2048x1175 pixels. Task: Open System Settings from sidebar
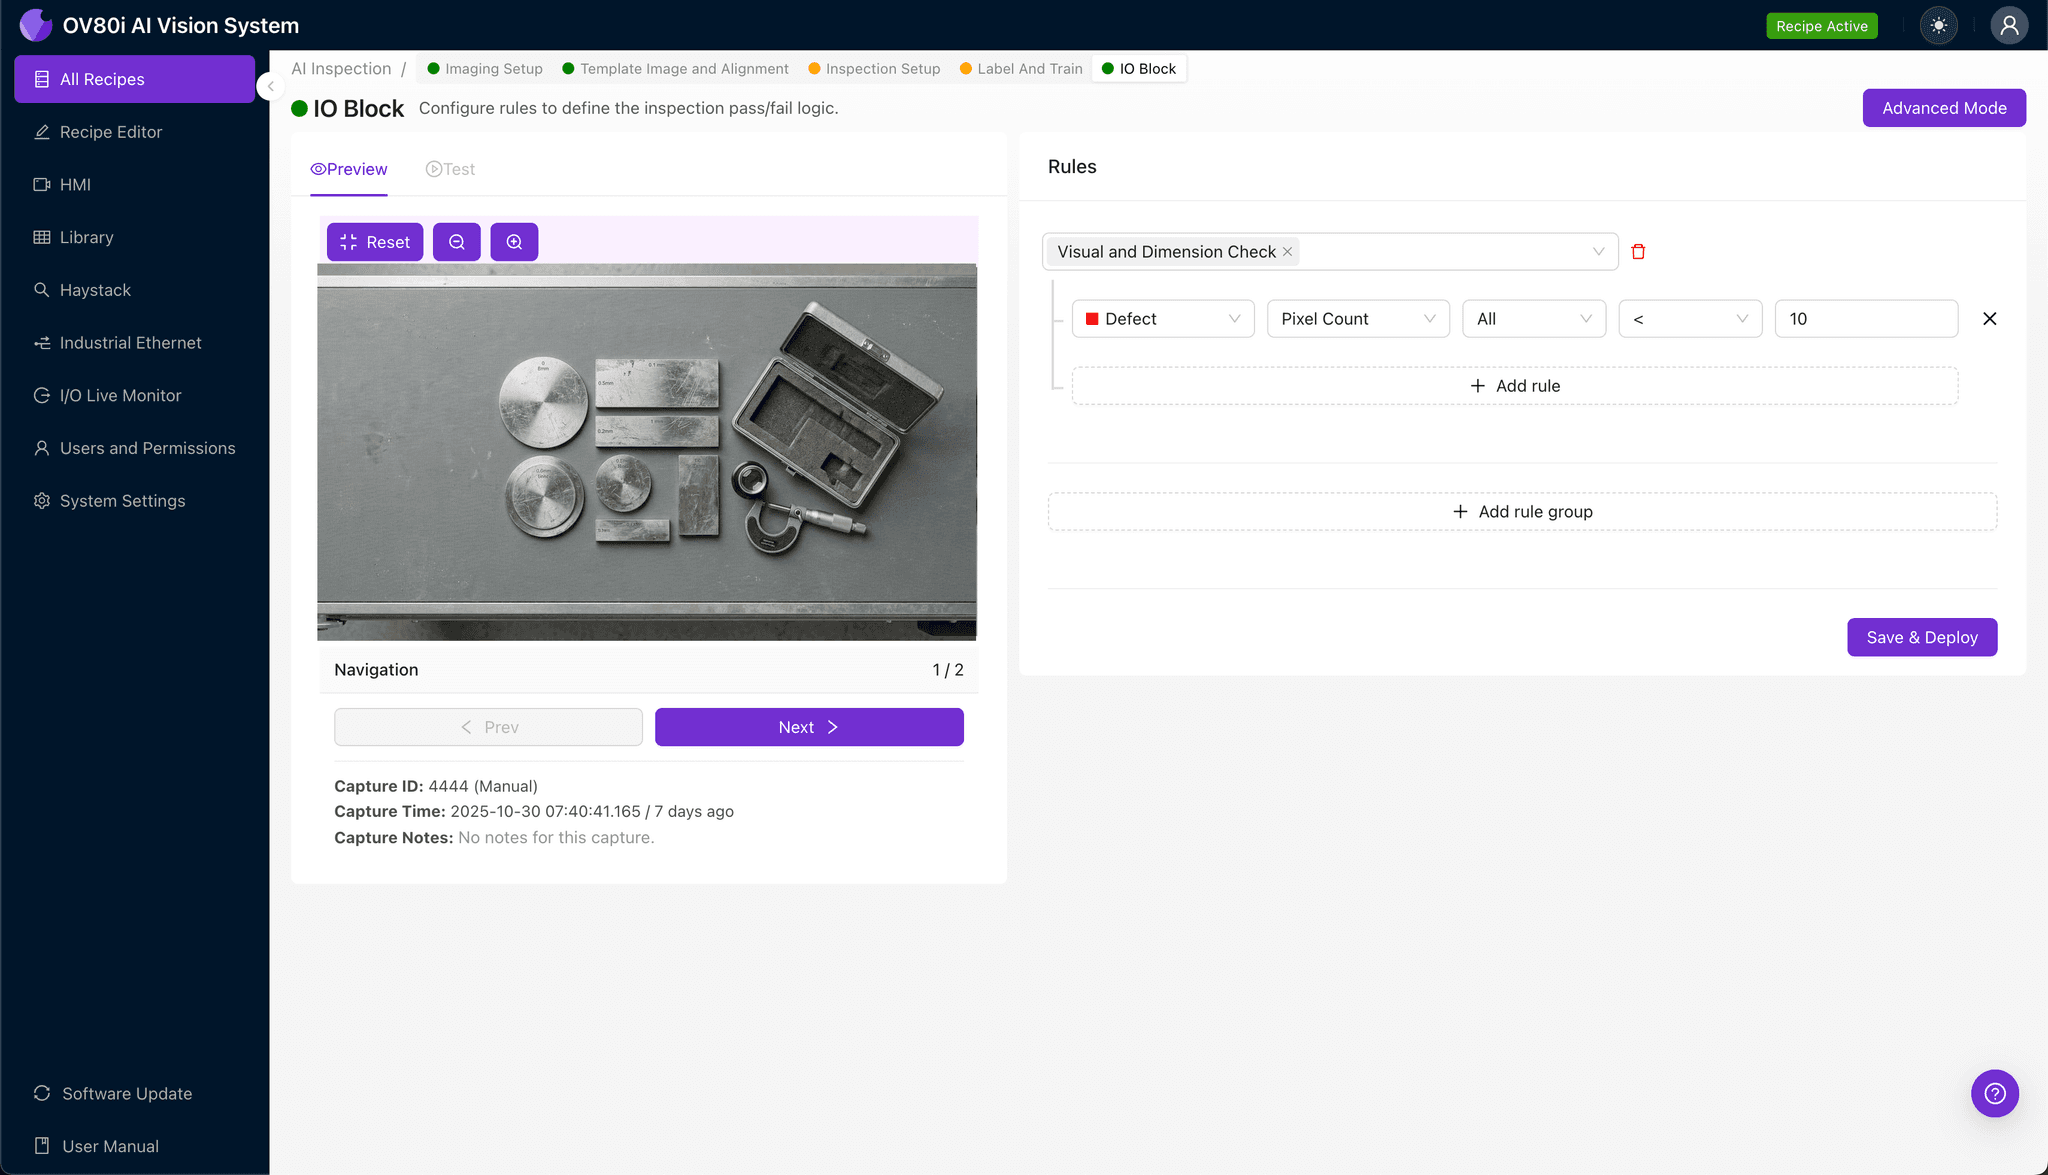pyautogui.click(x=135, y=501)
